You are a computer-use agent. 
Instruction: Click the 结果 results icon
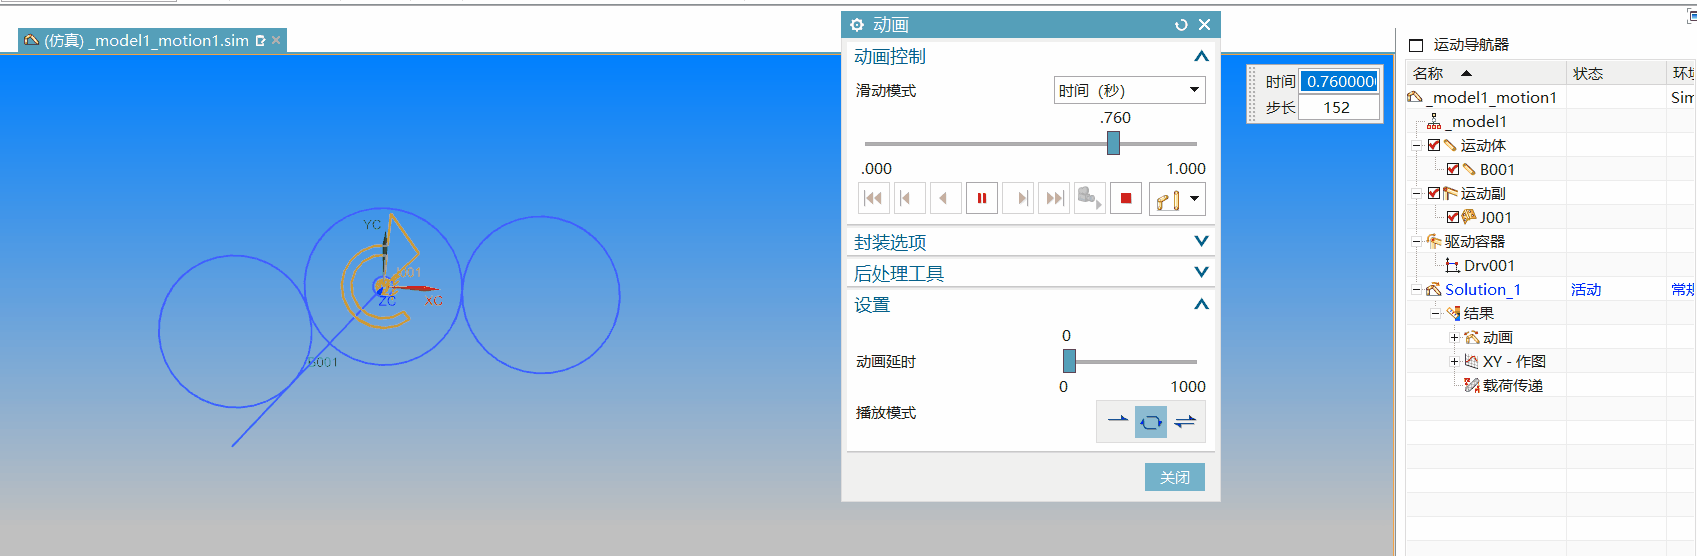[1453, 313]
